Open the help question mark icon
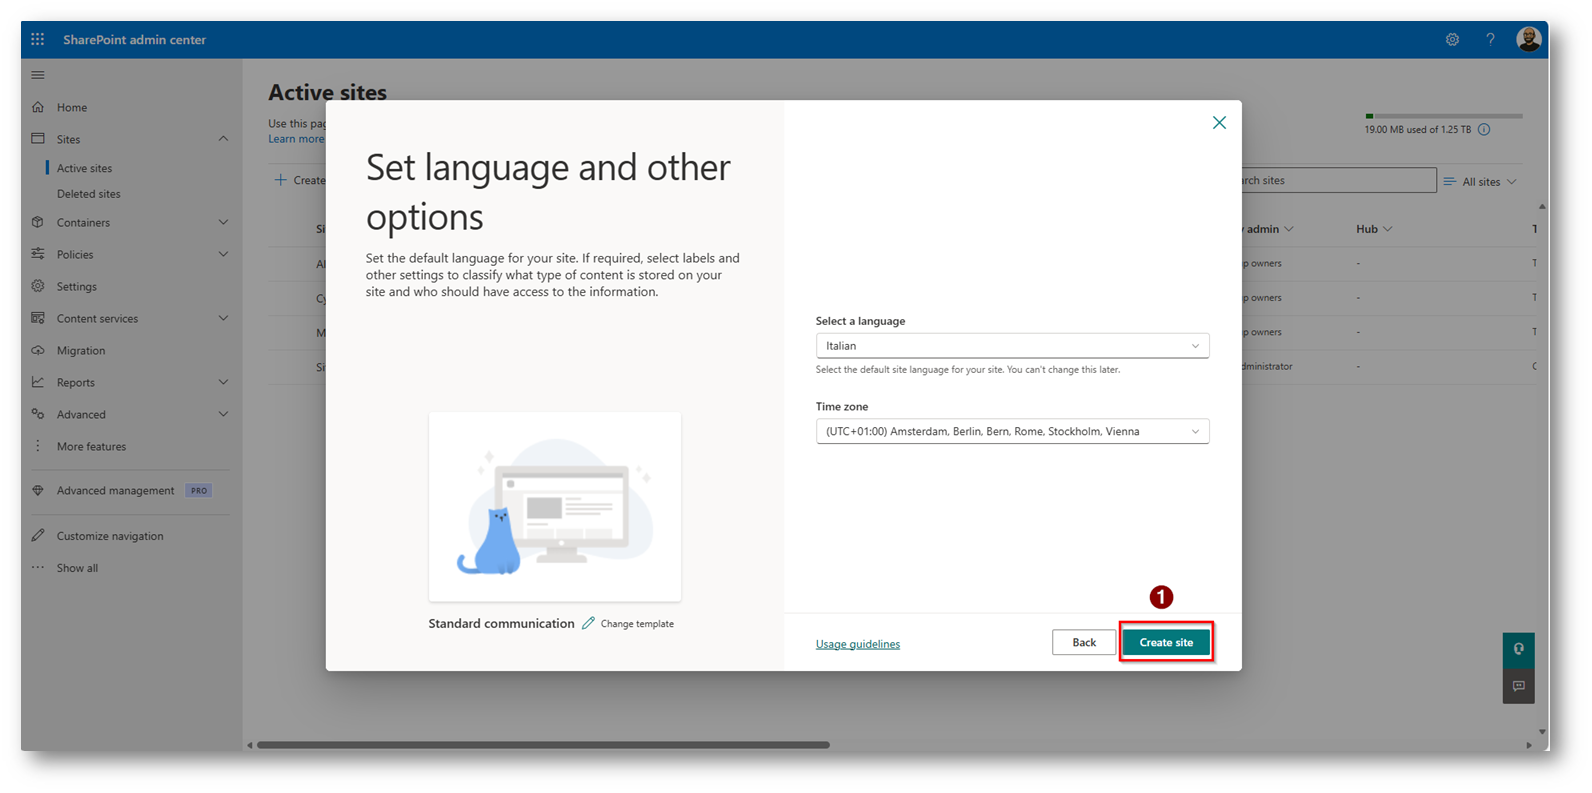1592x793 pixels. [x=1490, y=39]
